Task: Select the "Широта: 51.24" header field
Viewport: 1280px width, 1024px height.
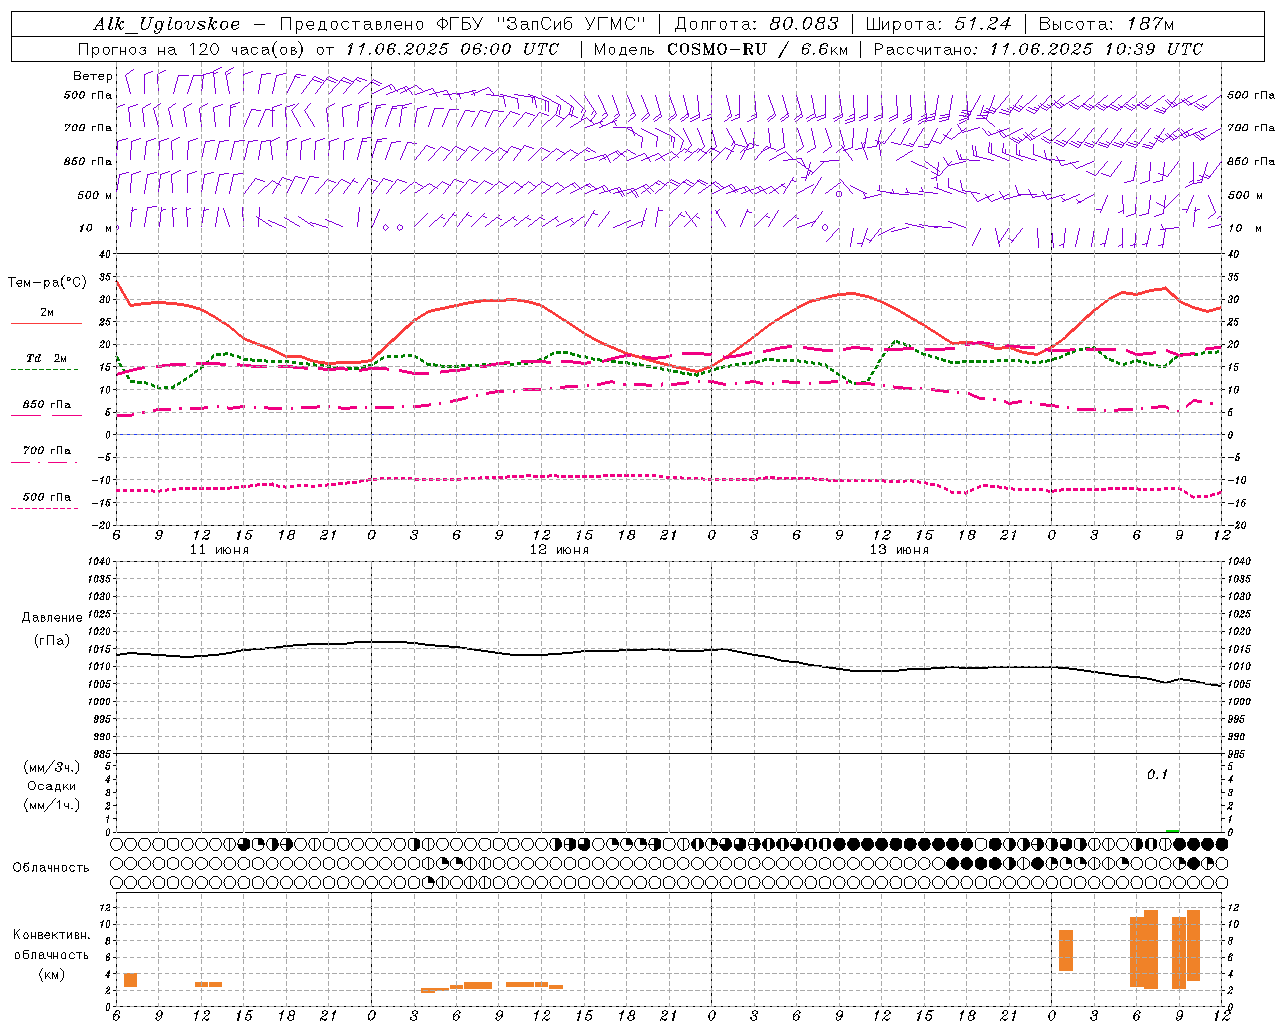Action: 938,24
